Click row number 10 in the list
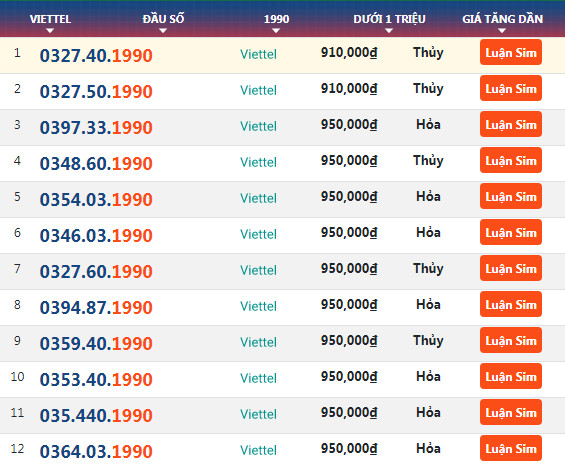The image size is (565, 469). click(x=17, y=377)
